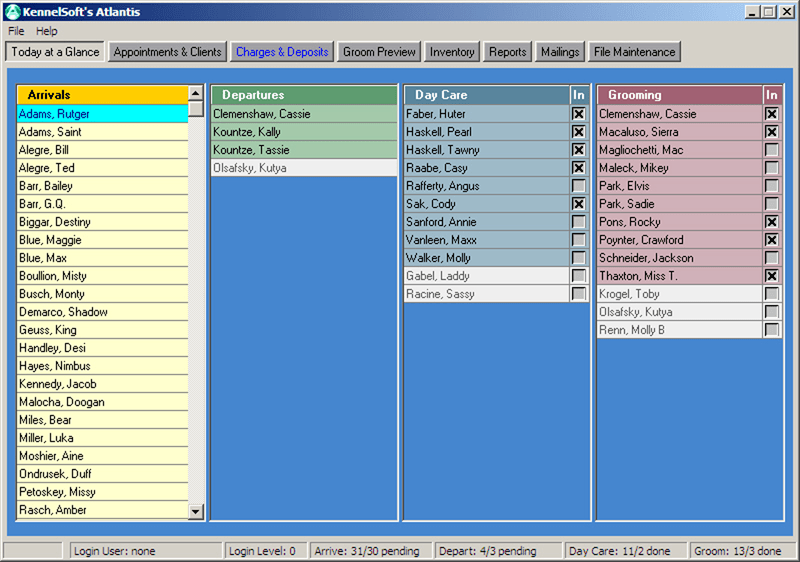Select Demarco, Shadow in Arrivals
The height and width of the screenshot is (562, 800).
pos(103,312)
